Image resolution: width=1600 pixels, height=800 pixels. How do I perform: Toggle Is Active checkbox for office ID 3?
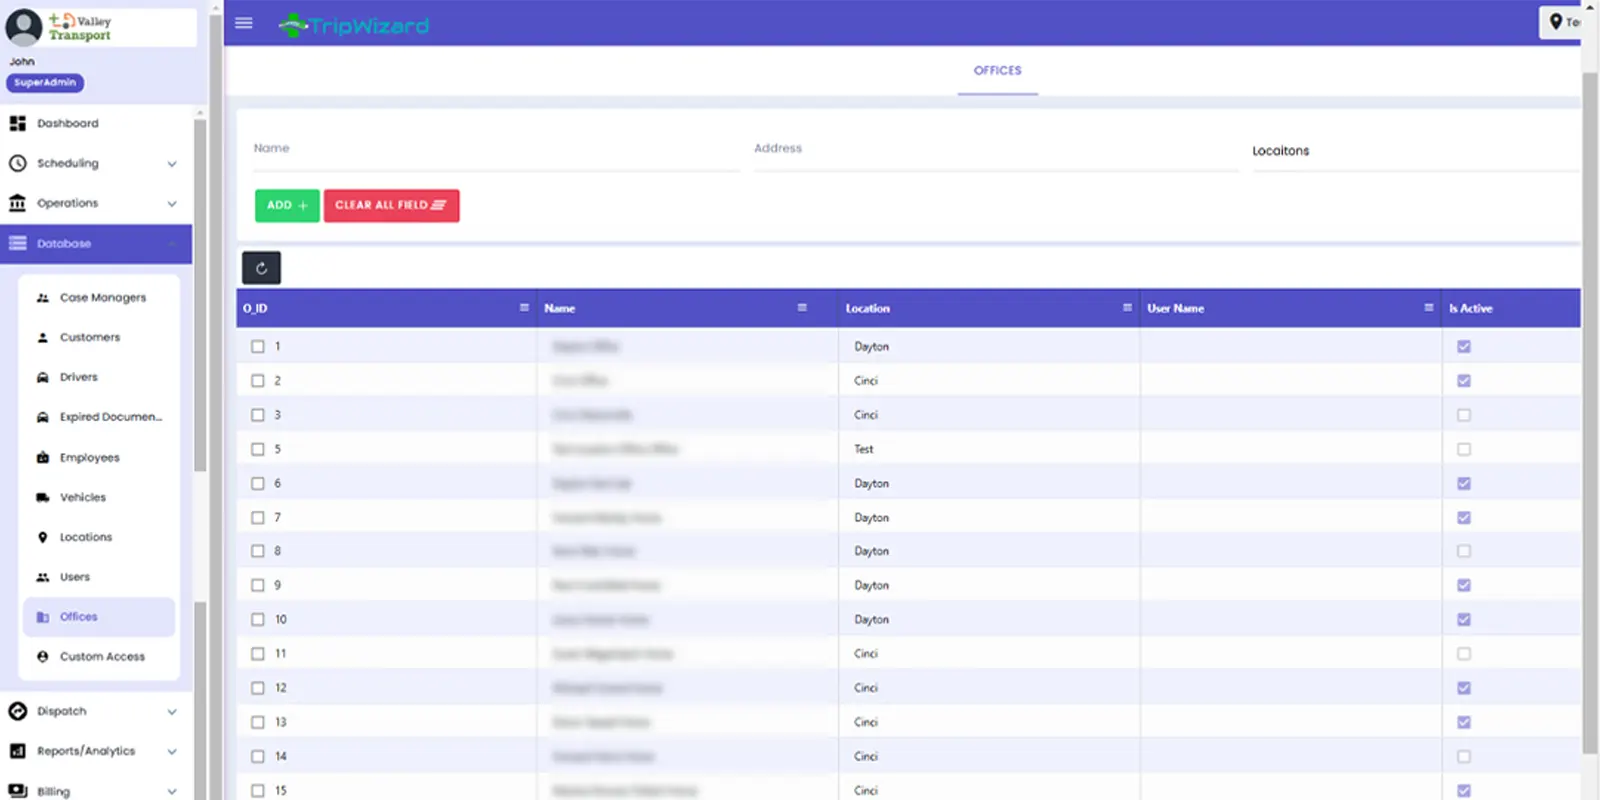(x=1464, y=415)
